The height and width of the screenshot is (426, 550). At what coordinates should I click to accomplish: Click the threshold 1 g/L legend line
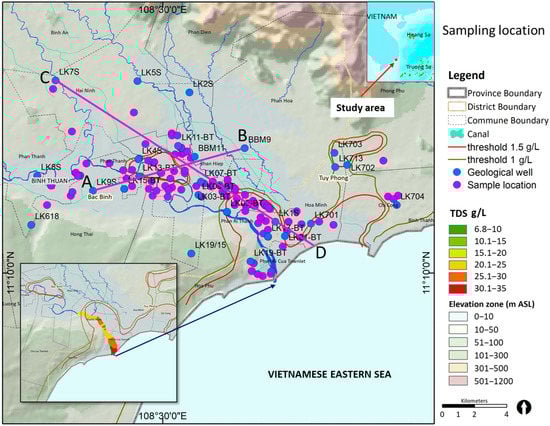457,160
